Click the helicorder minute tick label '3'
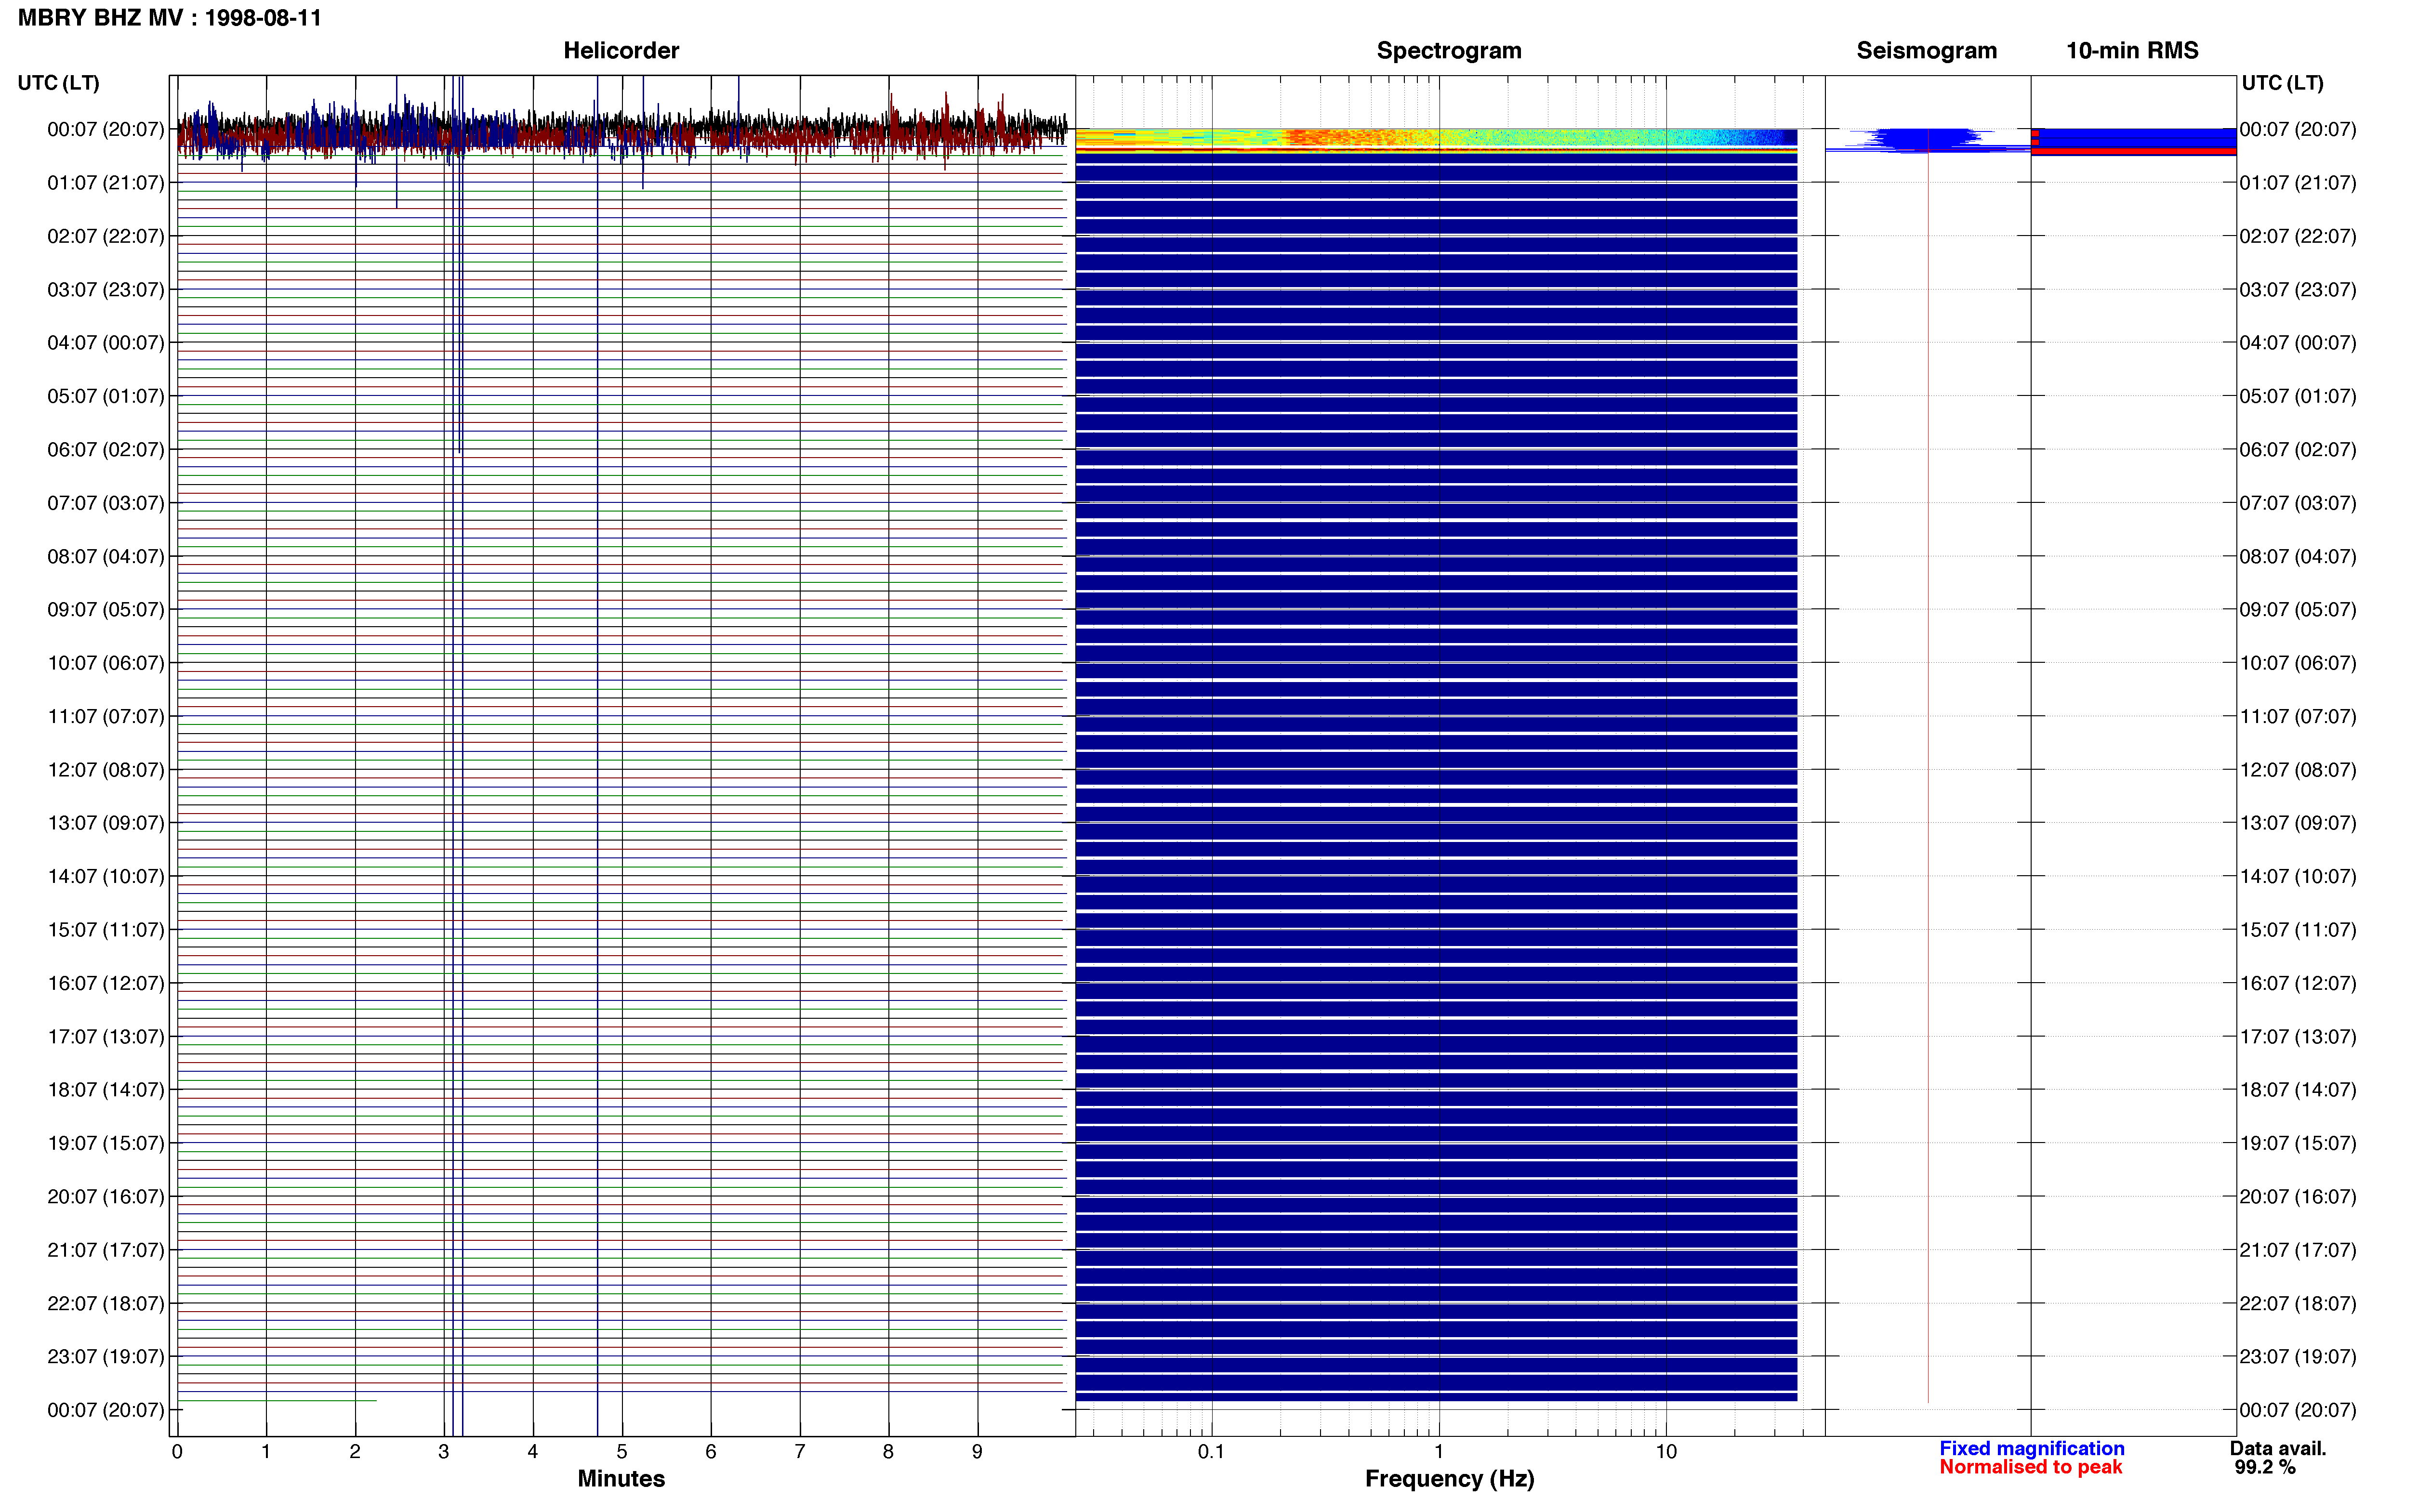The height and width of the screenshot is (1512, 2418). [444, 1452]
